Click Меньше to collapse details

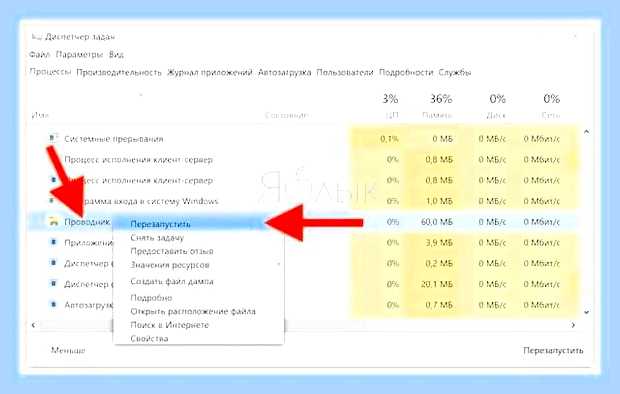tap(68, 350)
